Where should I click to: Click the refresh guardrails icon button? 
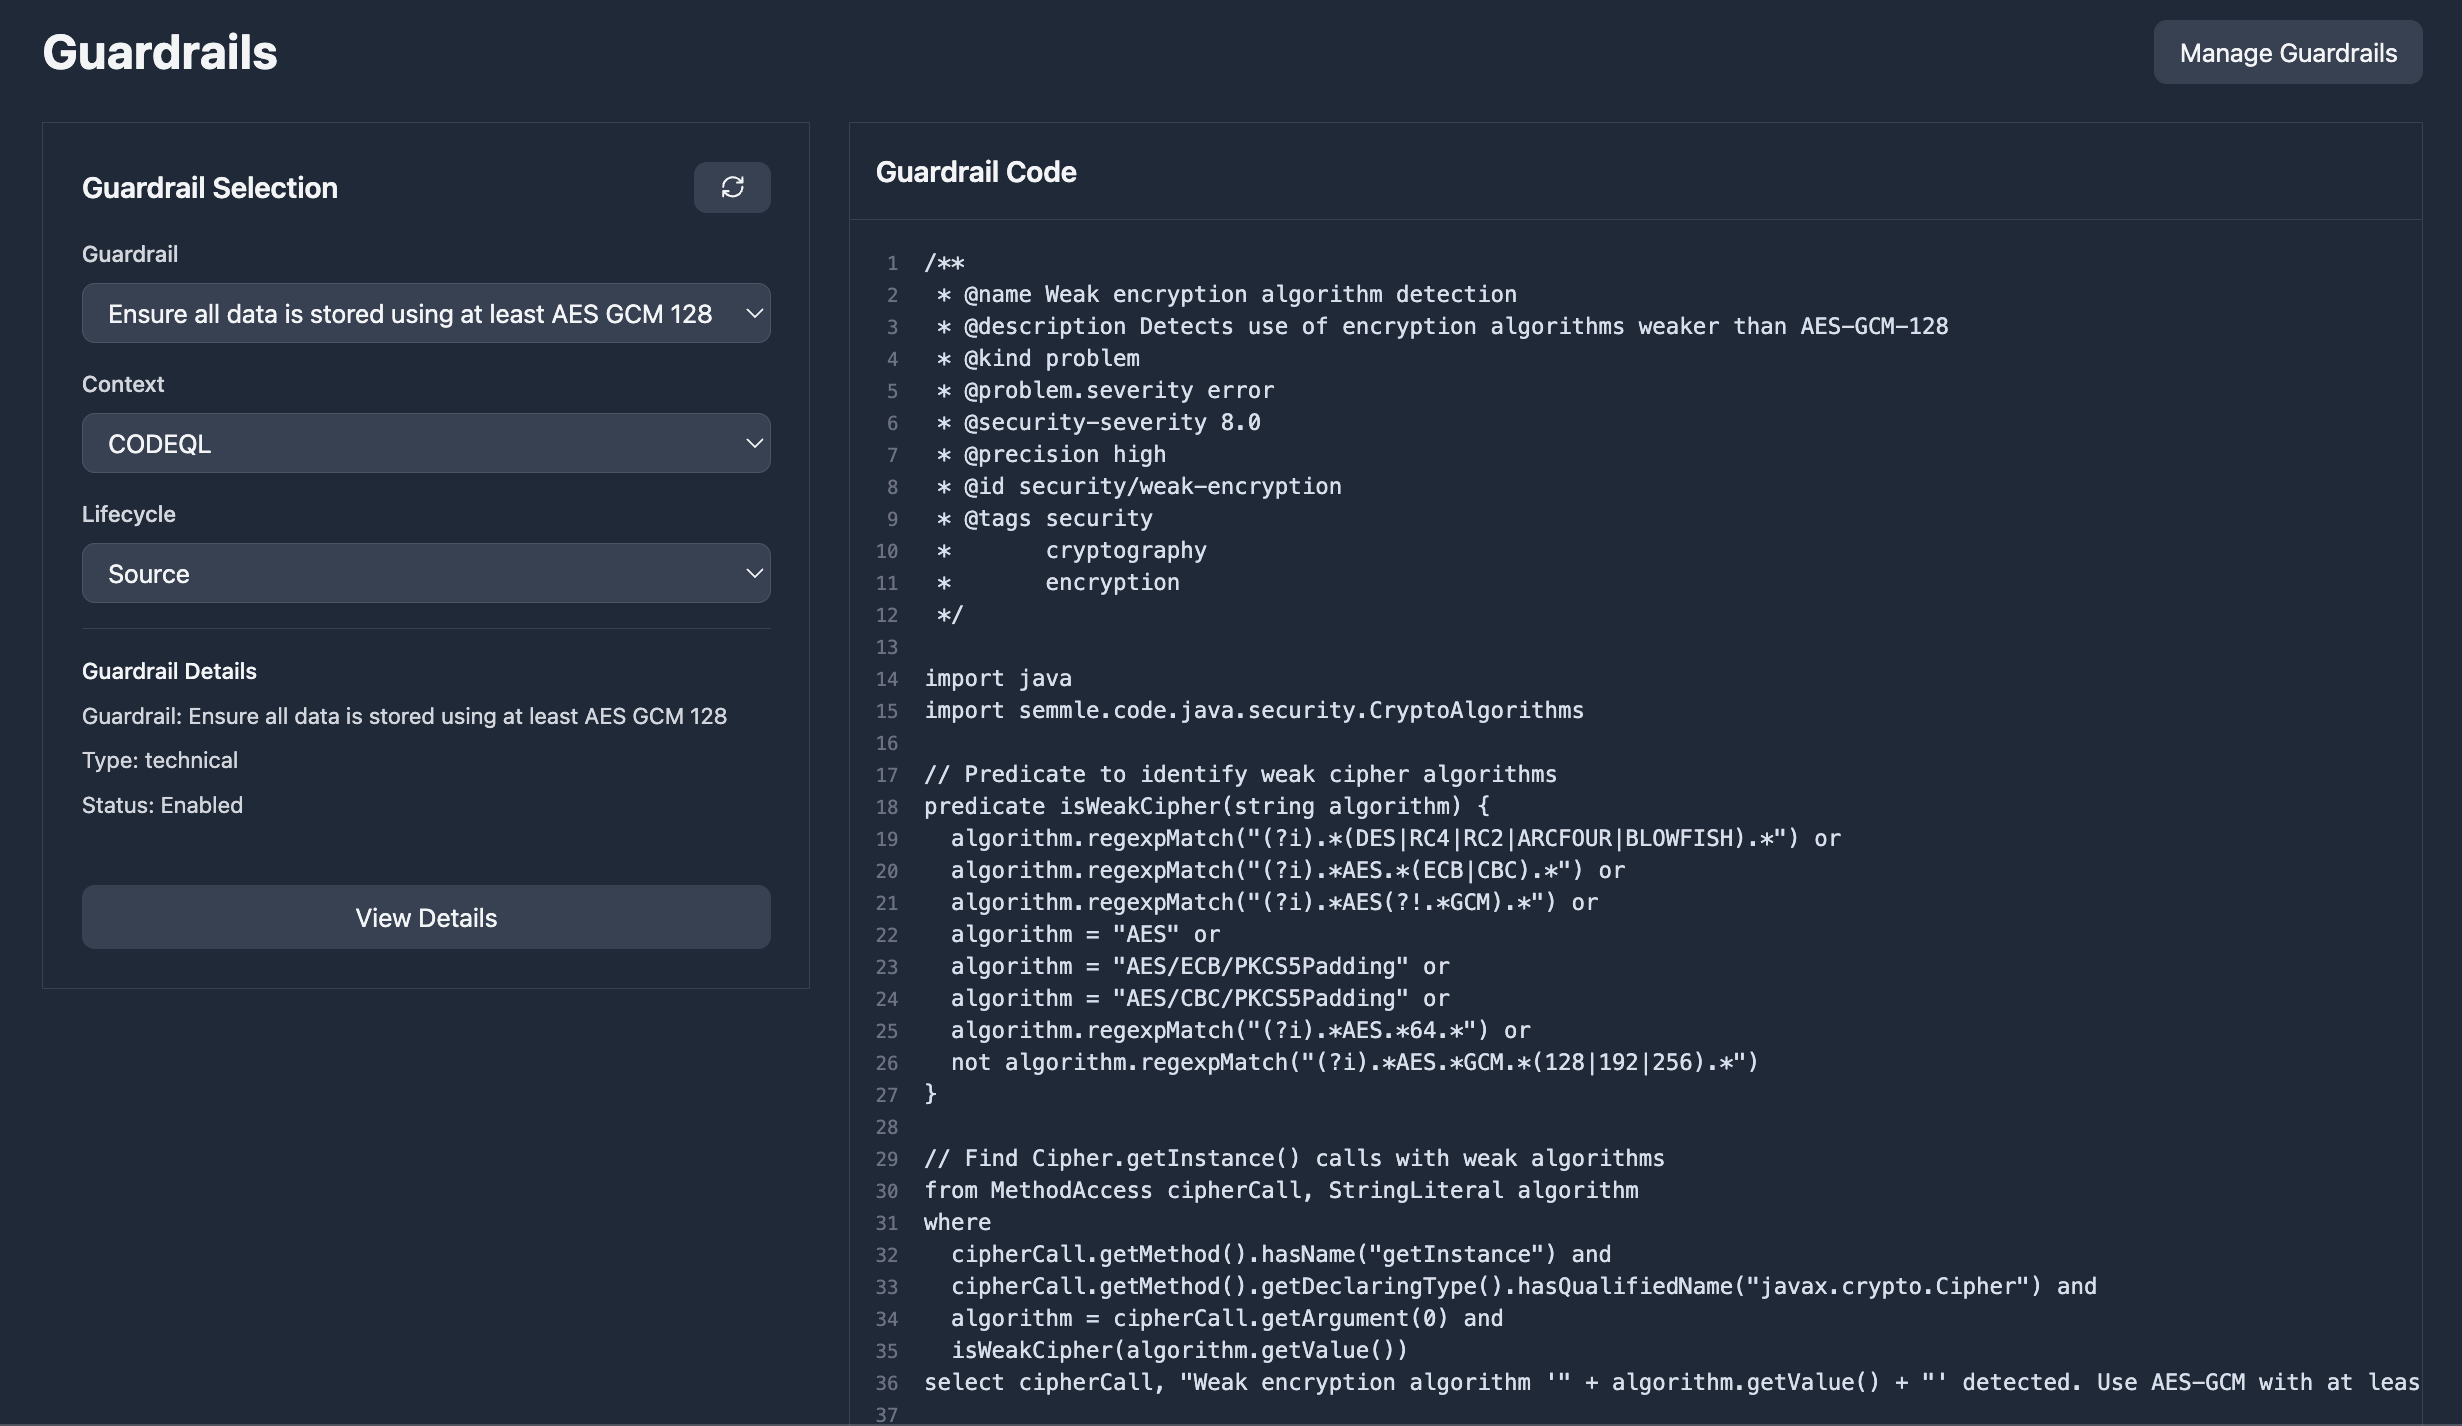pyautogui.click(x=732, y=187)
